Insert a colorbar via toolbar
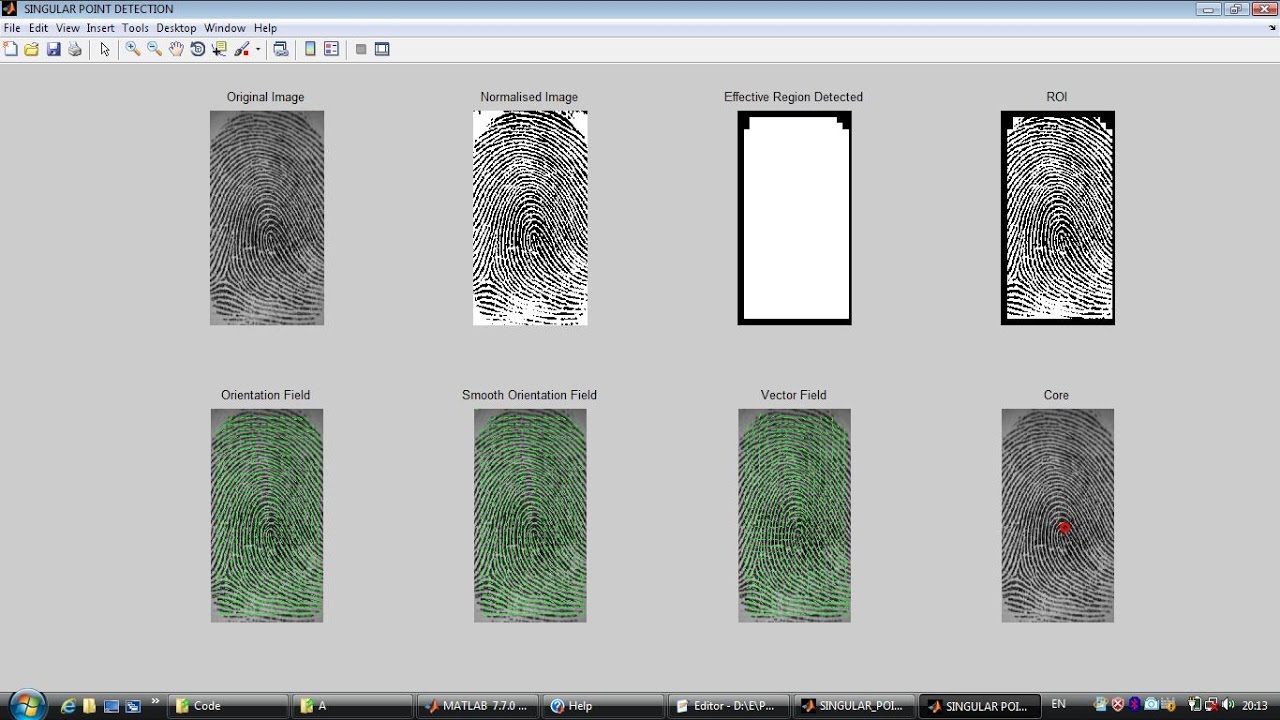The height and width of the screenshot is (720, 1280). (310, 49)
